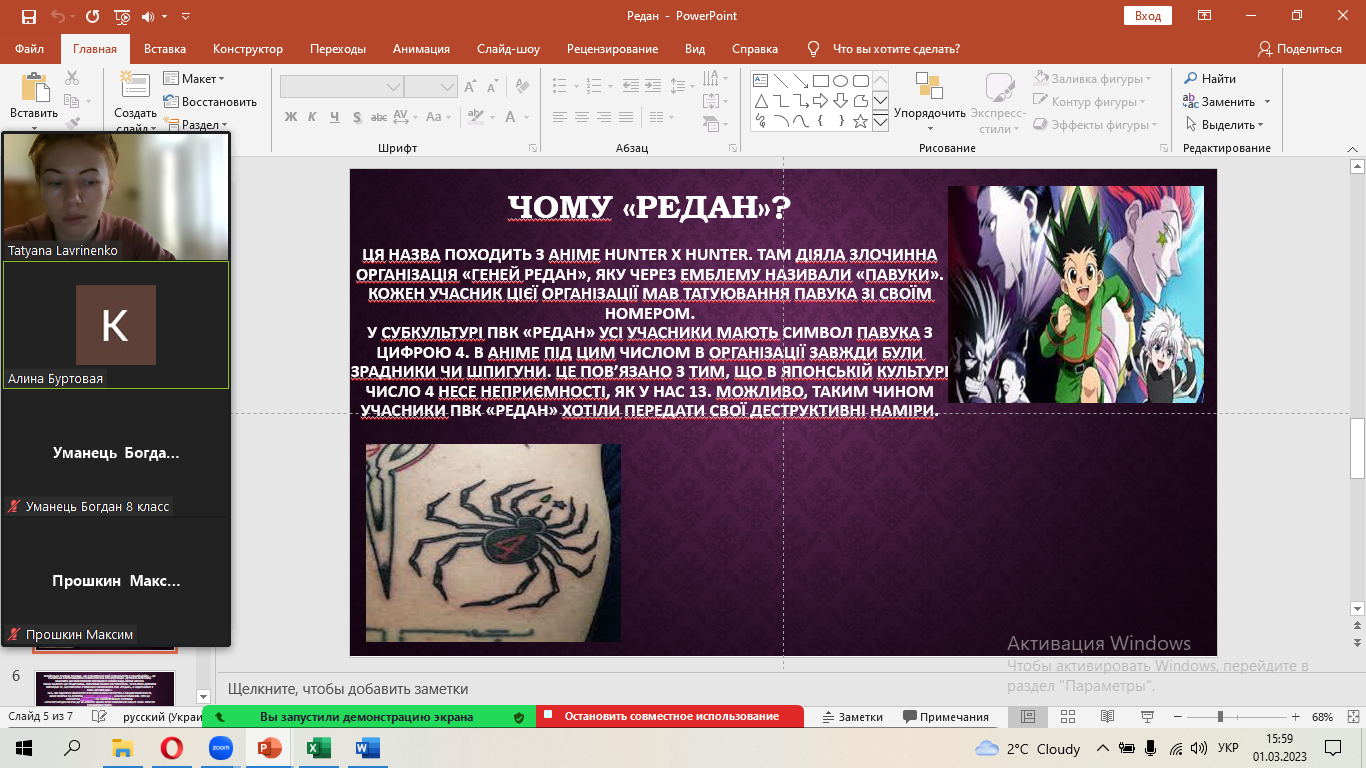Select the triangle shape in gallery
Image resolution: width=1366 pixels, height=768 pixels.
[761, 101]
